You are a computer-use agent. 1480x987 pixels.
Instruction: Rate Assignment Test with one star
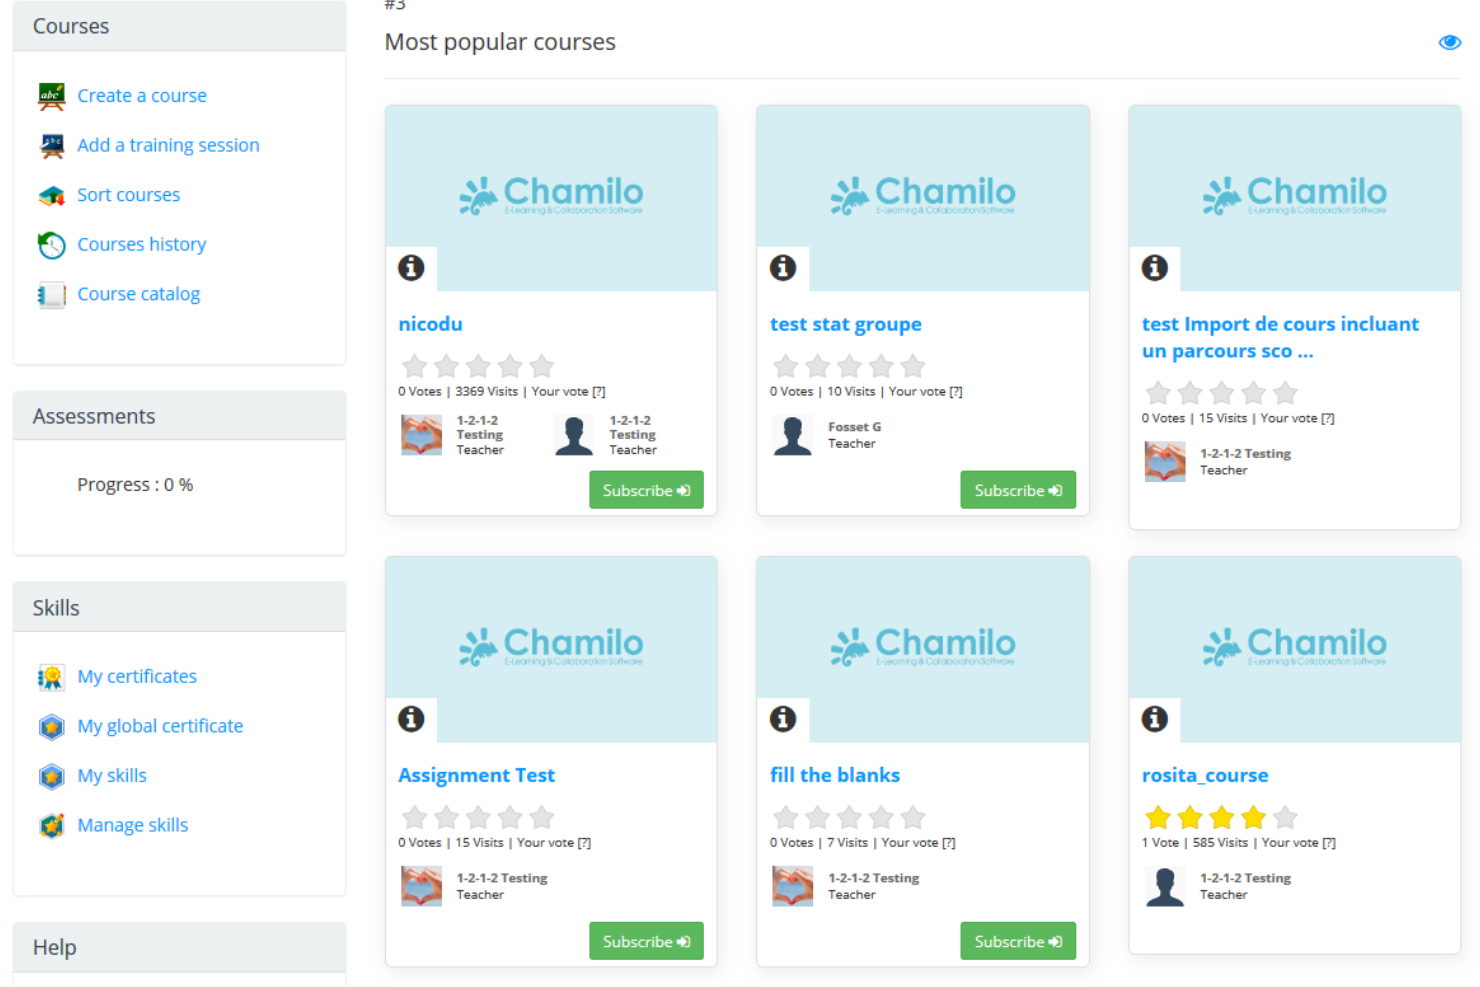[414, 818]
